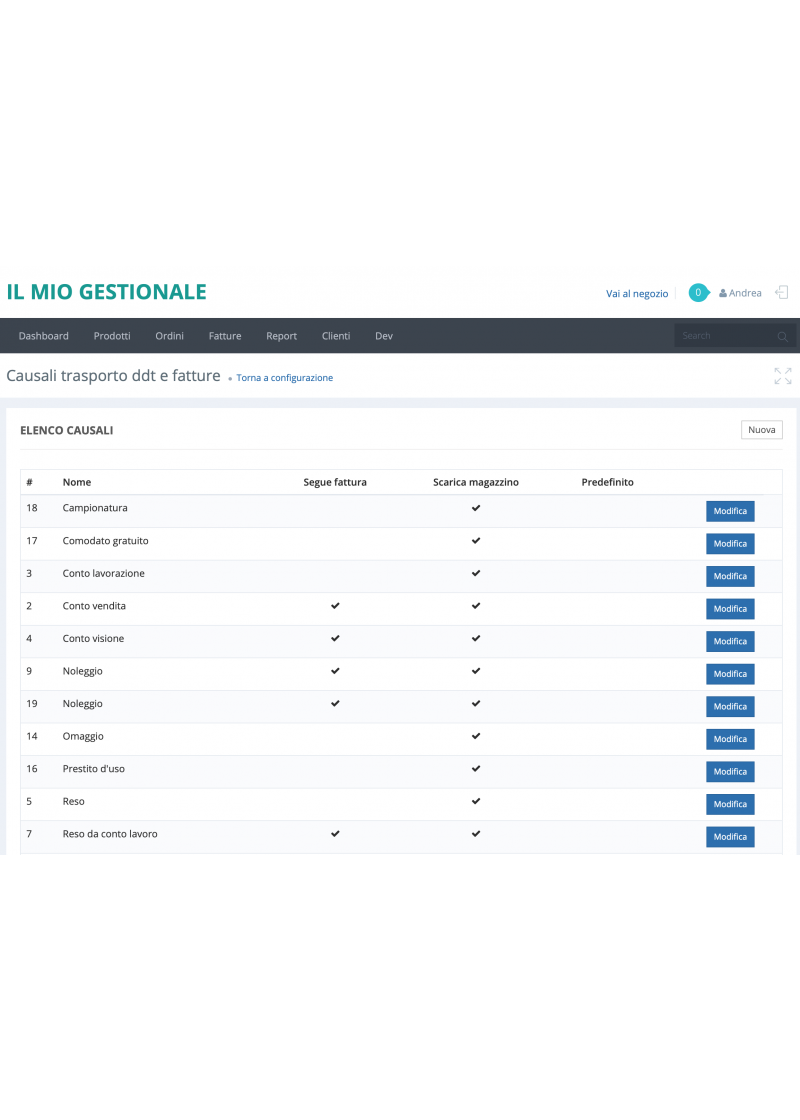This screenshot has height=1120, width=800.
Task: Click the Scarica magazzino checkmark for Prestito d'uso
Action: click(476, 769)
